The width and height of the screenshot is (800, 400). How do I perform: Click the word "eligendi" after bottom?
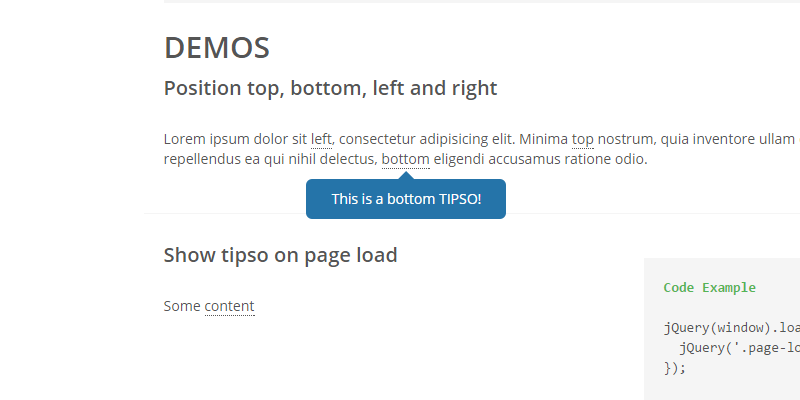pos(461,159)
